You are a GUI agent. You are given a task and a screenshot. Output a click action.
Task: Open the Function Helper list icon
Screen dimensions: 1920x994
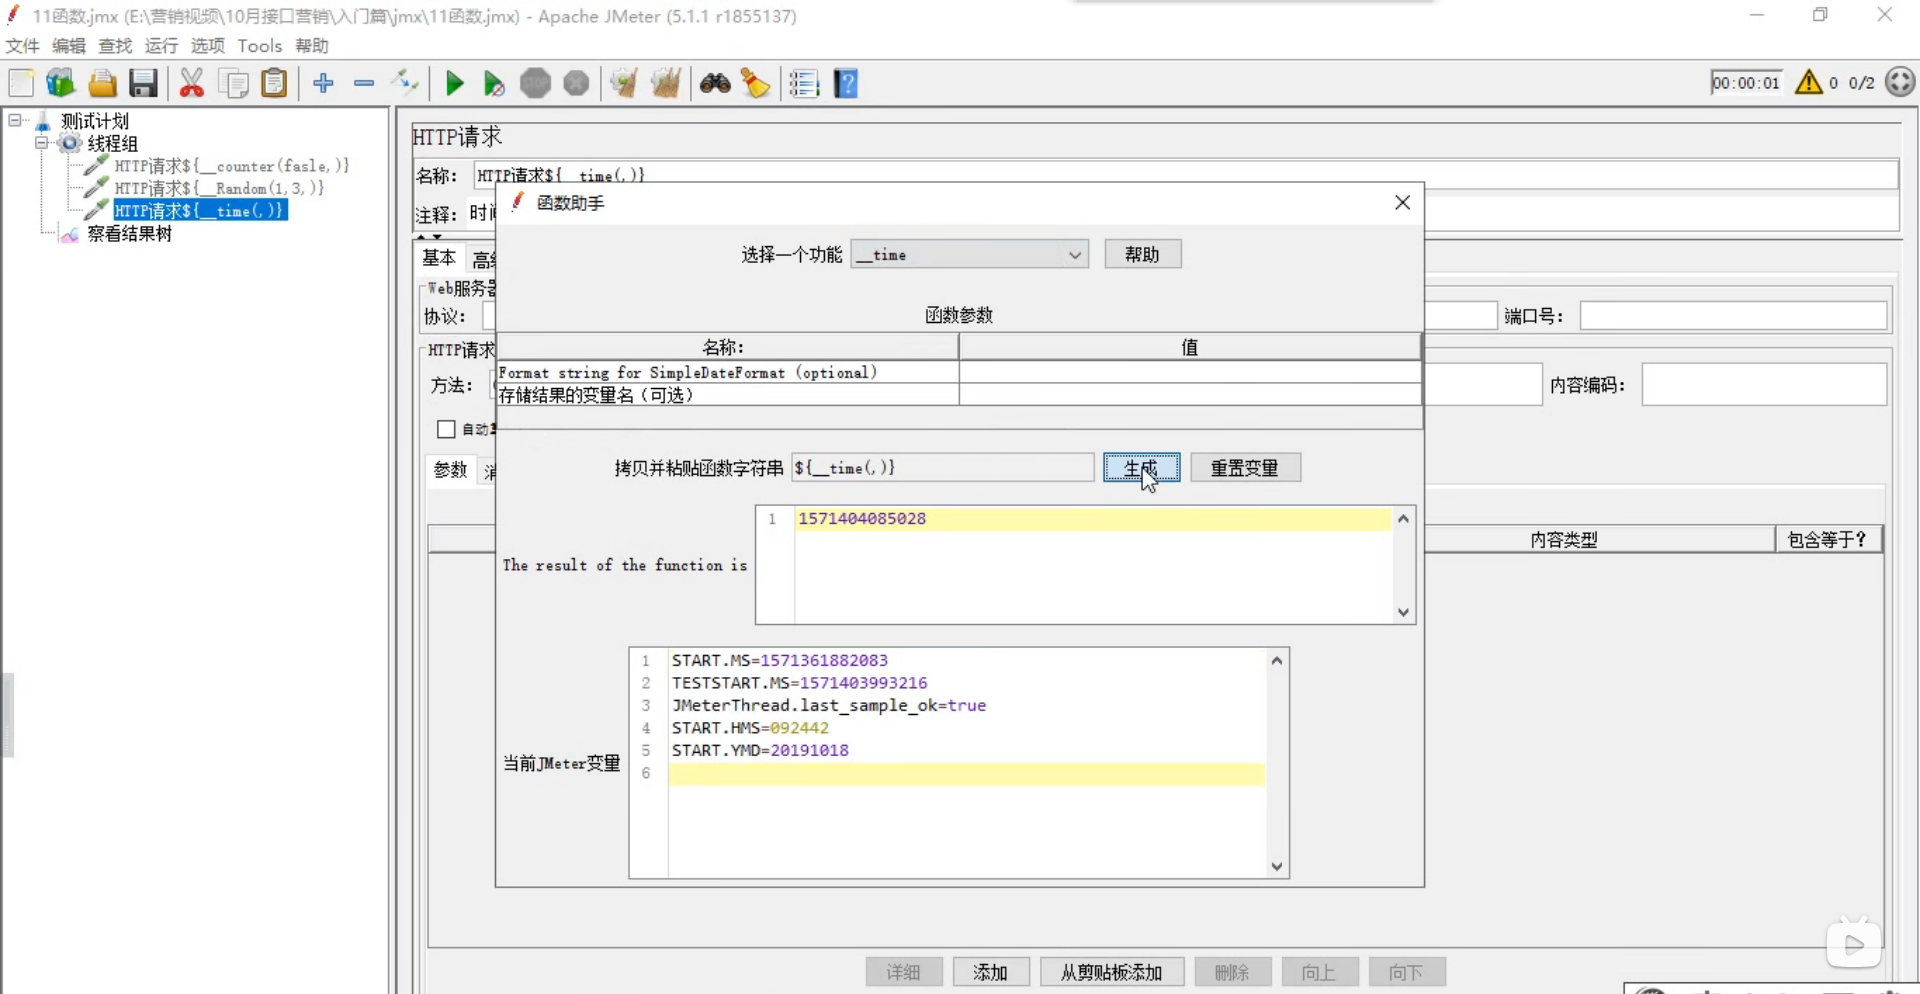804,83
